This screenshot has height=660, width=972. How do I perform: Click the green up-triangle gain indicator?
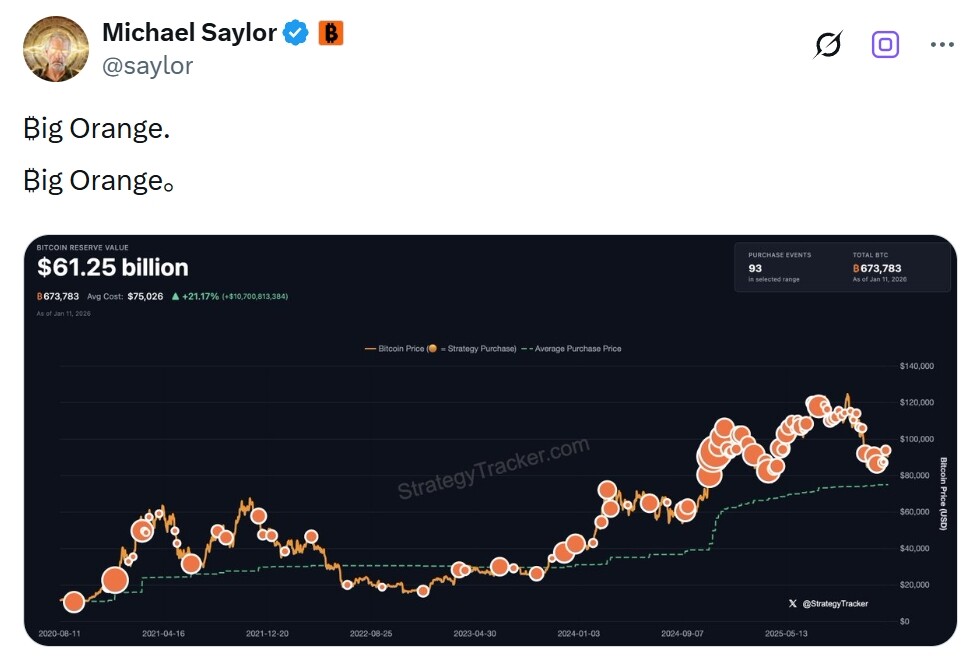(x=176, y=296)
